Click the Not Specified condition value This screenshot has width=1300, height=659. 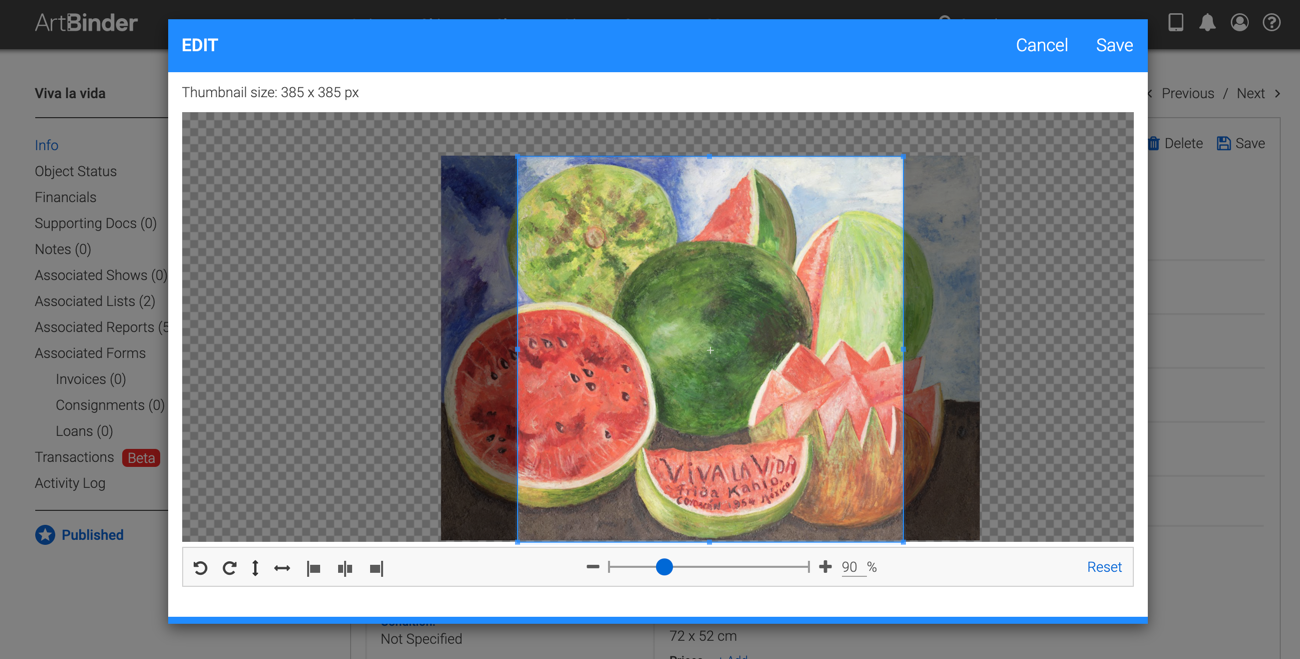421,639
